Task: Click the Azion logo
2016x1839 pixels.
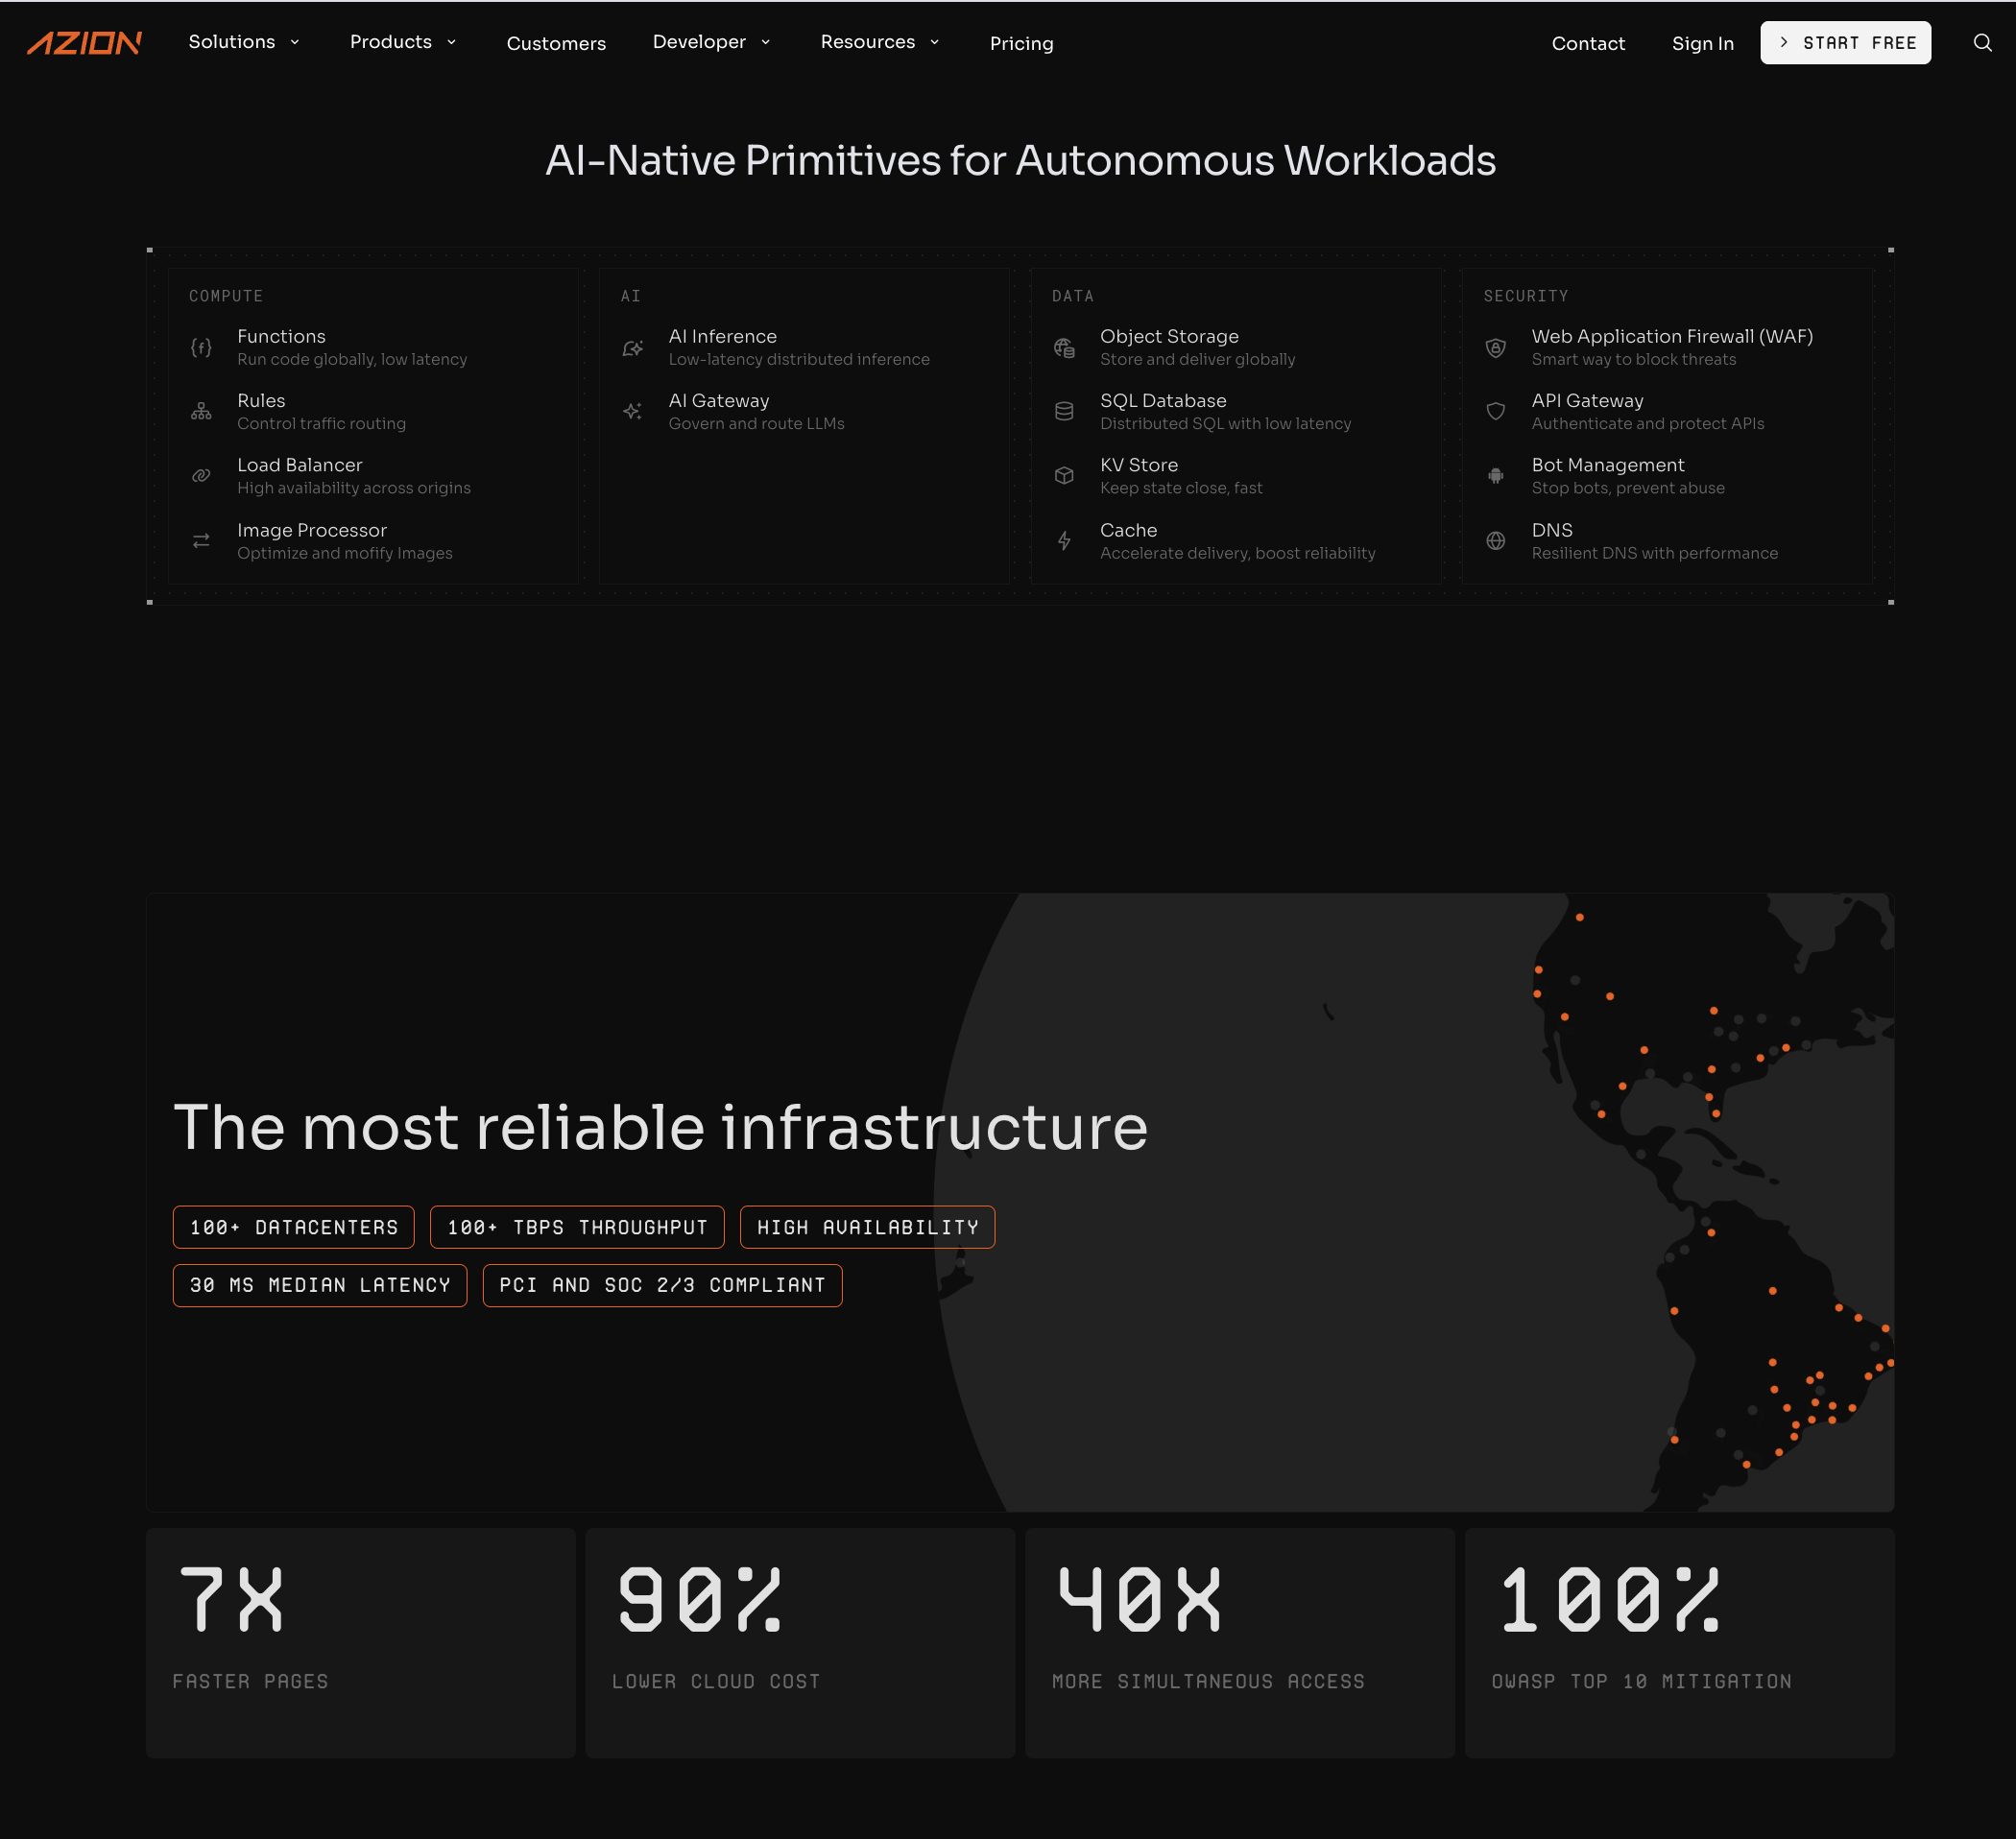Action: tap(84, 43)
